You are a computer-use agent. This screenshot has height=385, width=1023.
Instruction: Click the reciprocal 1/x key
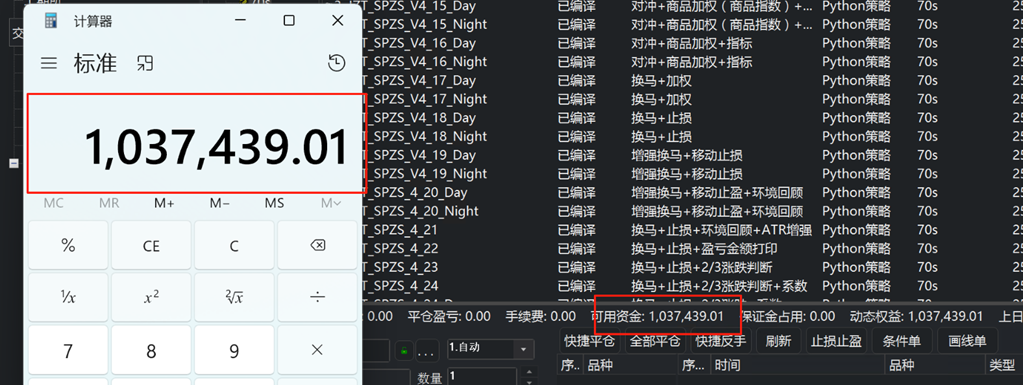68,298
